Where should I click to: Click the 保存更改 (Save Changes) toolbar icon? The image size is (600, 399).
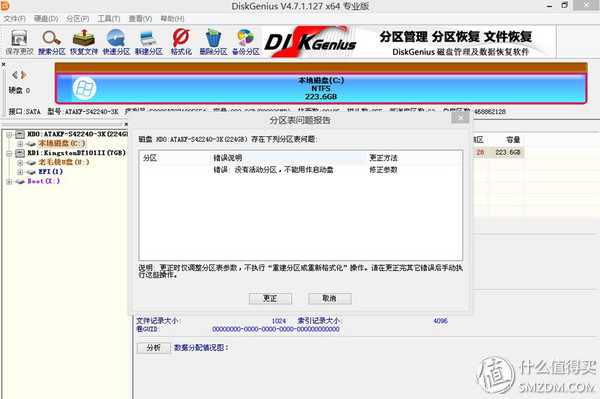19,42
